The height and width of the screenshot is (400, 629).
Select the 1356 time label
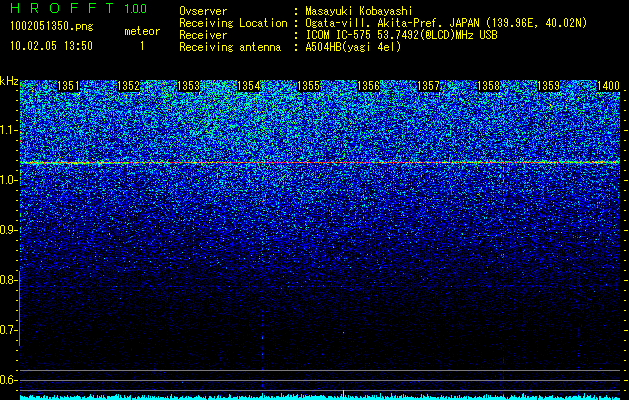(x=369, y=86)
